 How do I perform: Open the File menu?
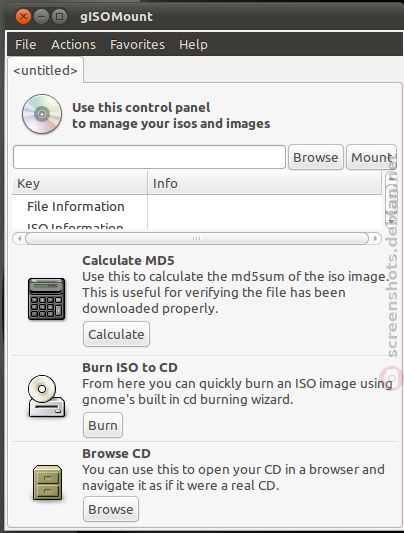coord(25,45)
